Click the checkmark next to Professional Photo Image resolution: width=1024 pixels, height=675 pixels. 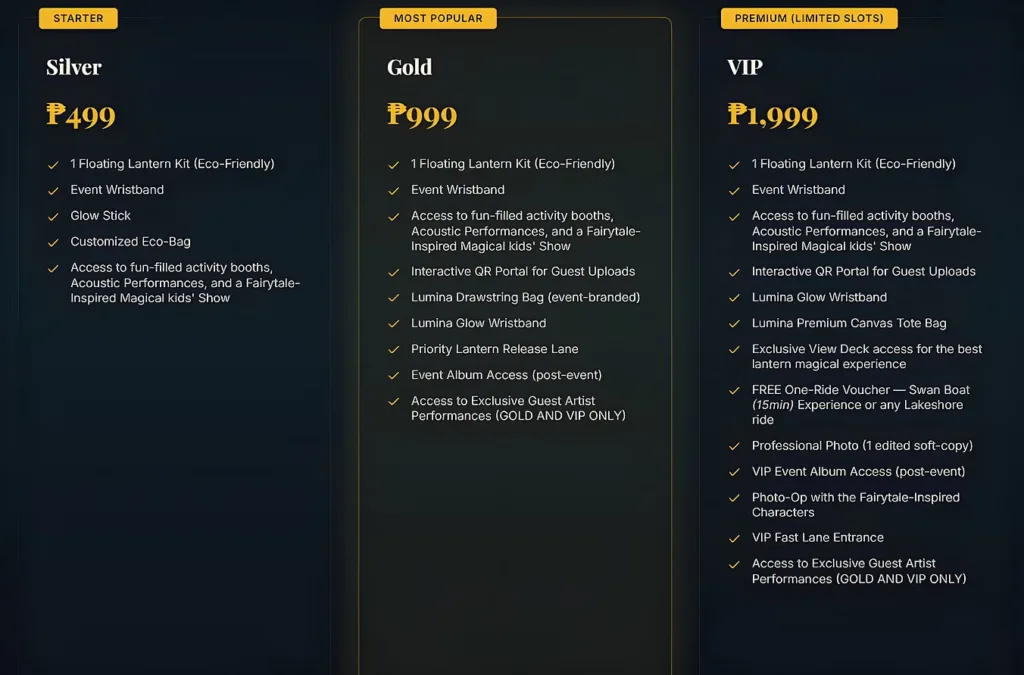pyautogui.click(x=735, y=446)
